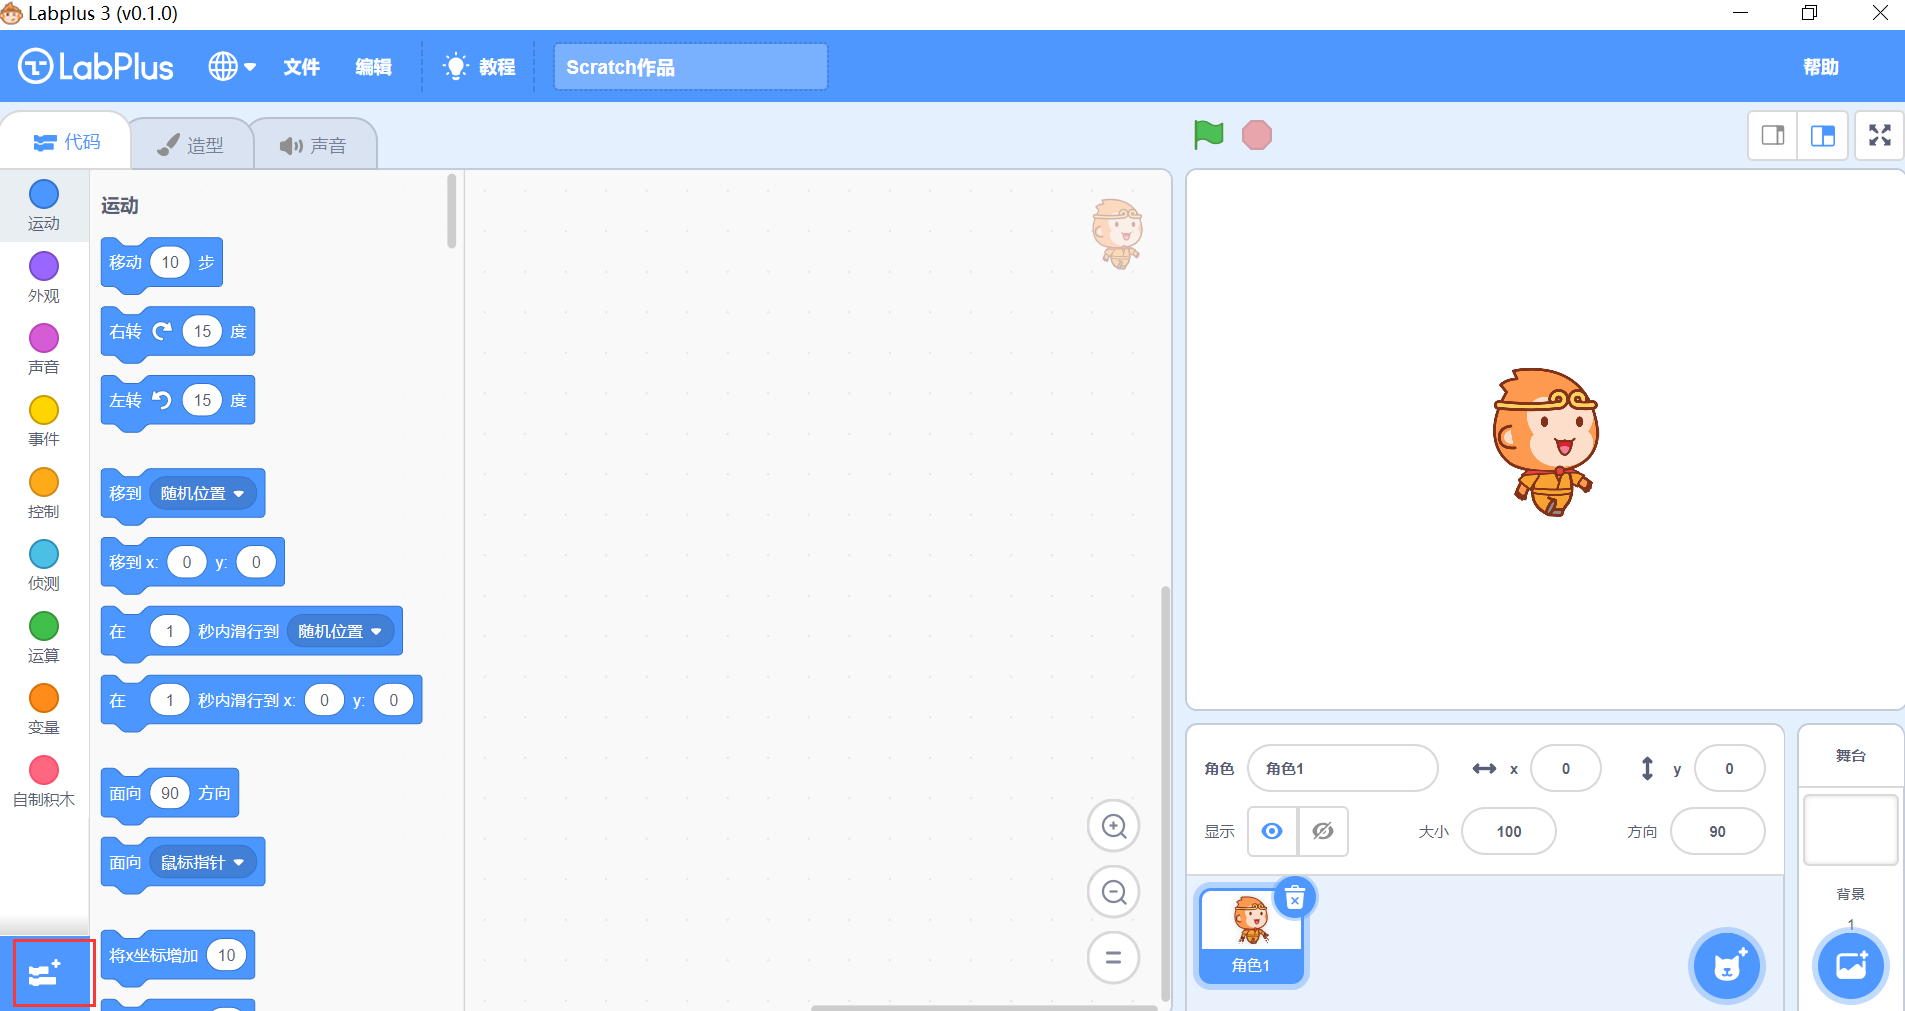Click the sprite x position field
1905x1011 pixels.
[x=1565, y=768]
